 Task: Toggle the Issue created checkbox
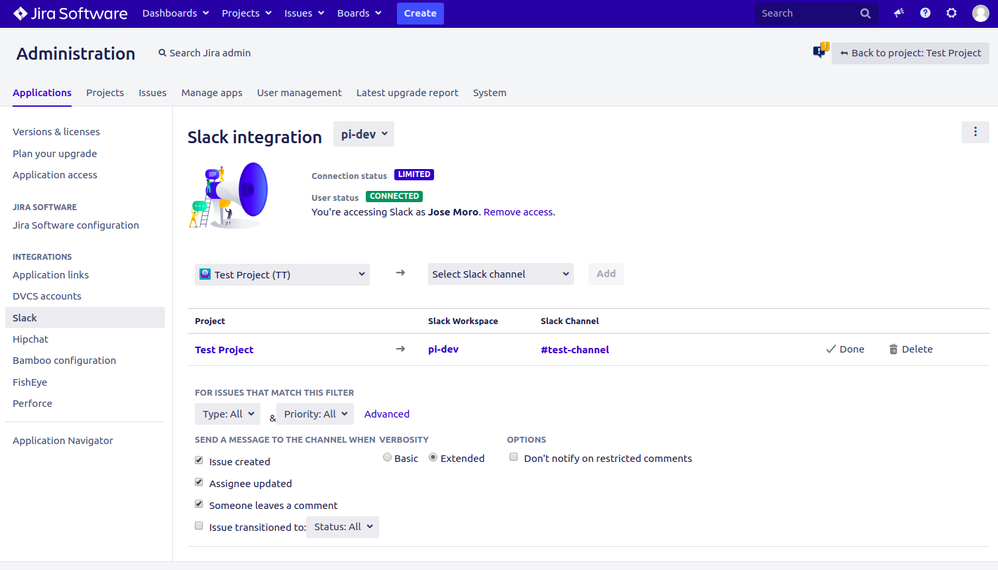[x=199, y=460]
